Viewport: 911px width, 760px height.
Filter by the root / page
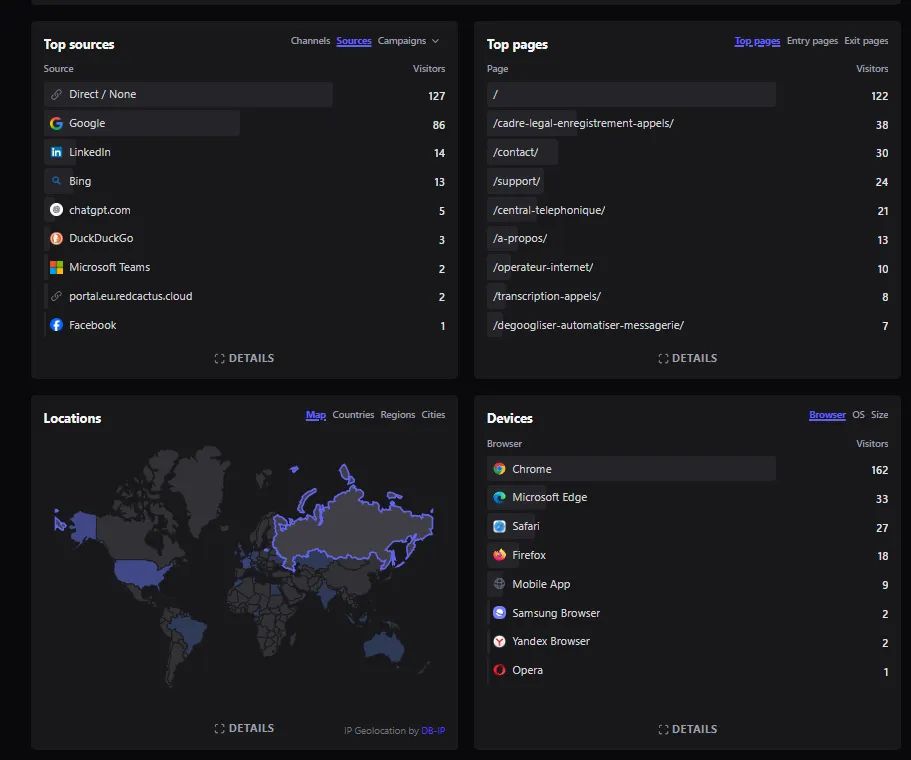[x=687, y=94]
